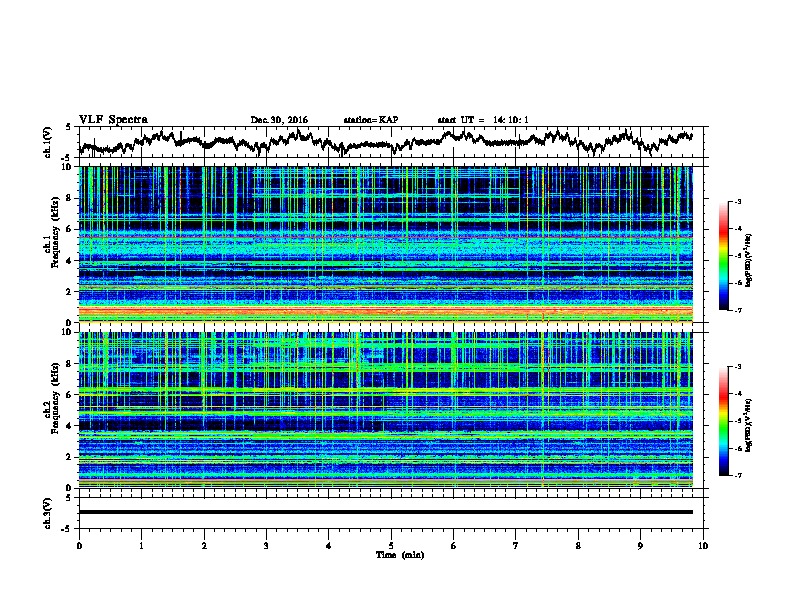Click the time axis tick label "1"

[141, 546]
